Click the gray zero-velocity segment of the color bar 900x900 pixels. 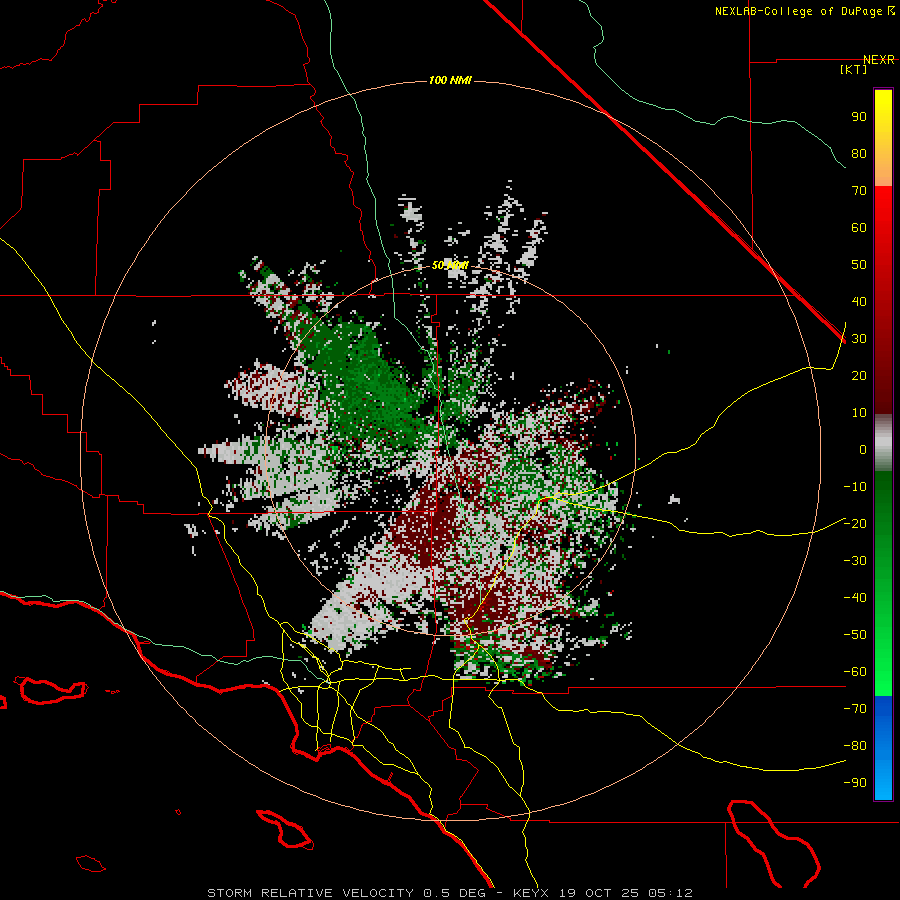(883, 443)
